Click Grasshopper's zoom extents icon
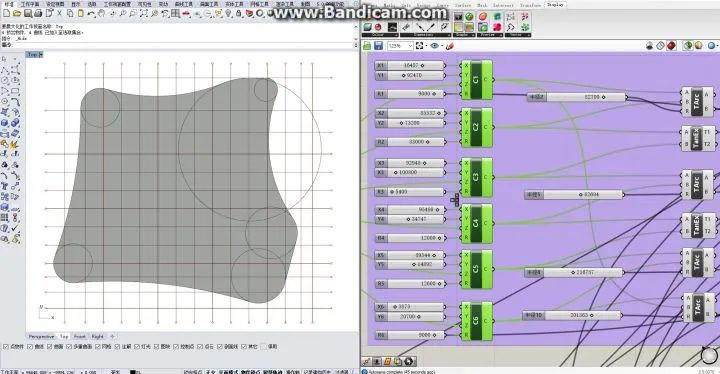 tap(419, 45)
